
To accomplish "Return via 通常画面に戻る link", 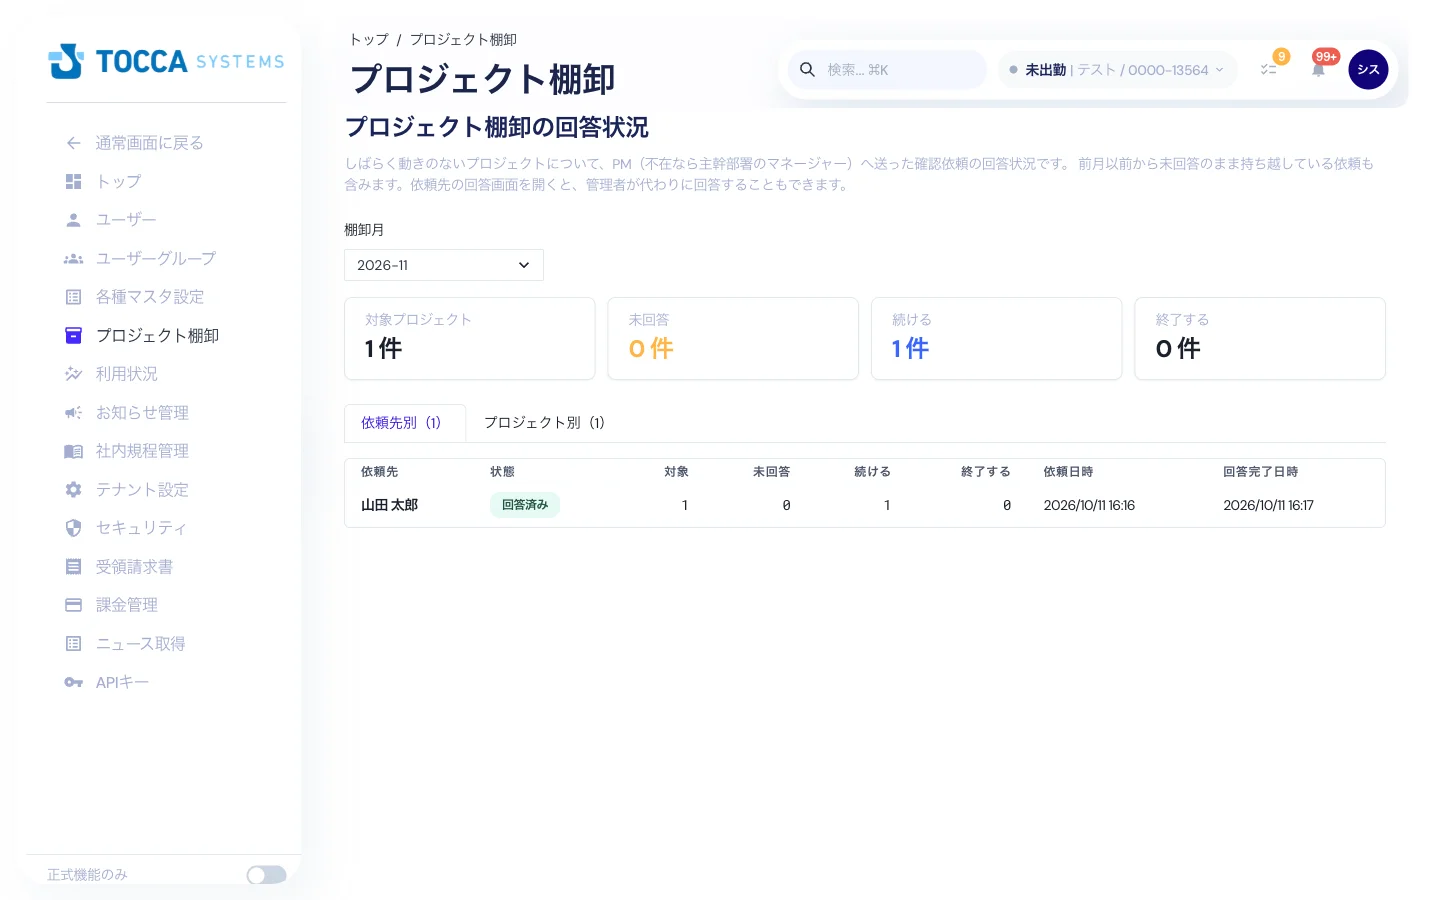I will tap(150, 143).
